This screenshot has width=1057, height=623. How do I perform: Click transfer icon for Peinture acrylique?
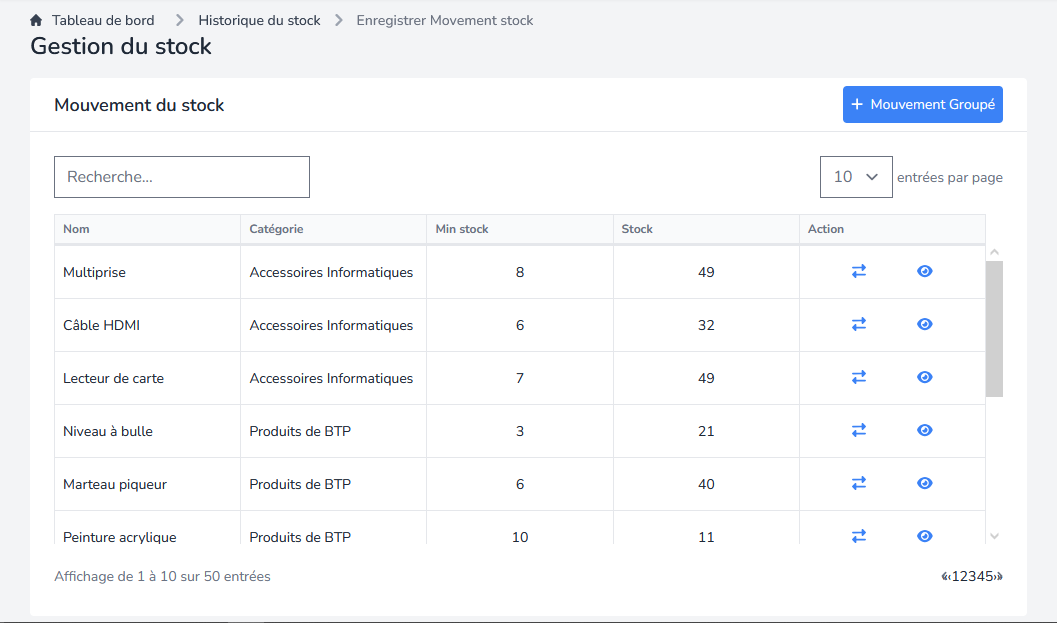pos(858,536)
